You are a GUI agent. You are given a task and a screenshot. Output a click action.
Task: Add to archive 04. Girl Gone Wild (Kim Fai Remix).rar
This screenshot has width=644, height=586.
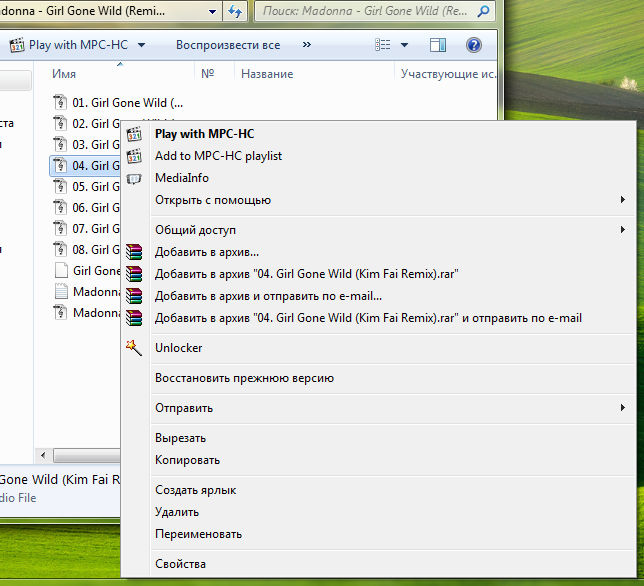pyautogui.click(x=306, y=274)
